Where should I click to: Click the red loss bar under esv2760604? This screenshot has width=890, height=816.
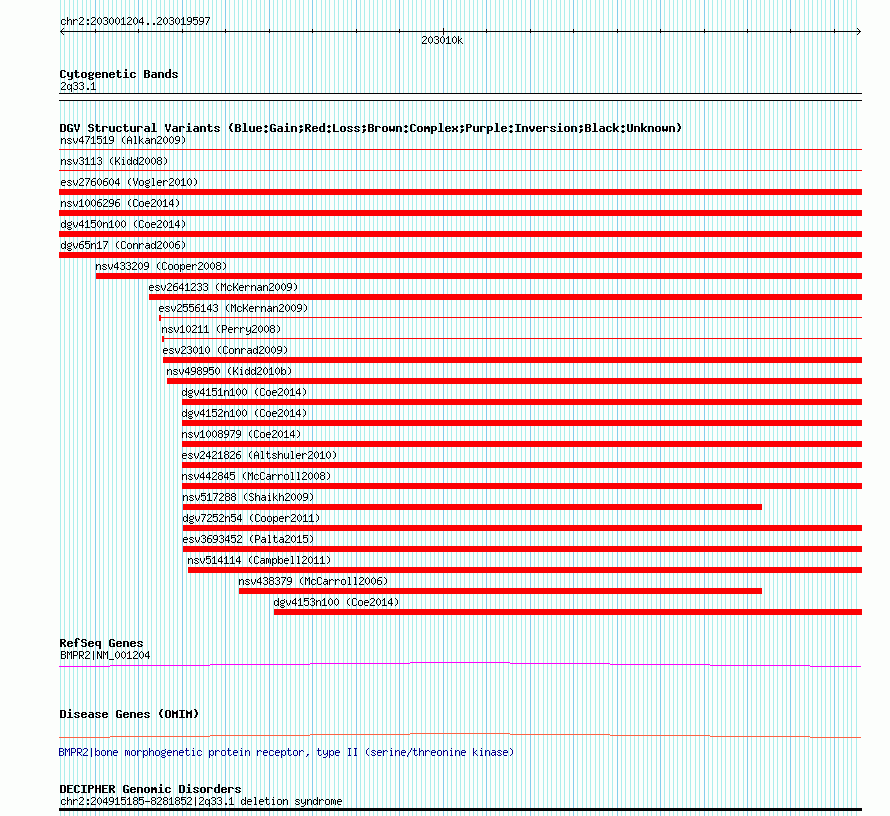tap(460, 192)
